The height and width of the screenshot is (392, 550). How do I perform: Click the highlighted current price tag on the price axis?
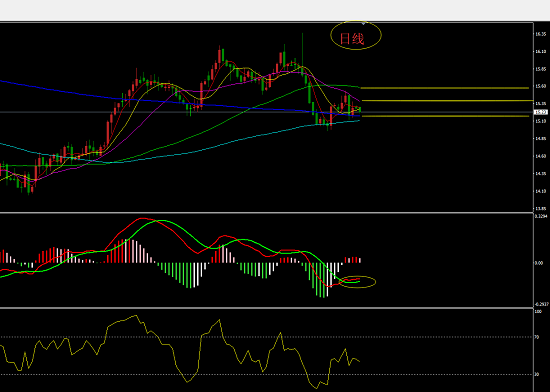(541, 112)
